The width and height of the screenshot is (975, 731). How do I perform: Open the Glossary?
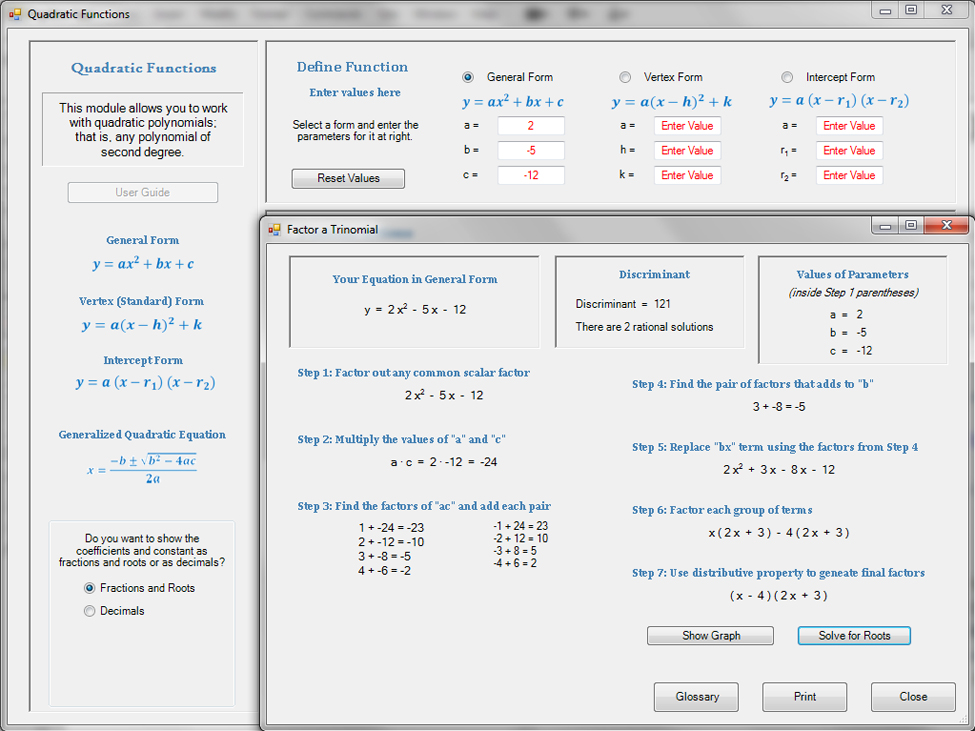click(697, 697)
